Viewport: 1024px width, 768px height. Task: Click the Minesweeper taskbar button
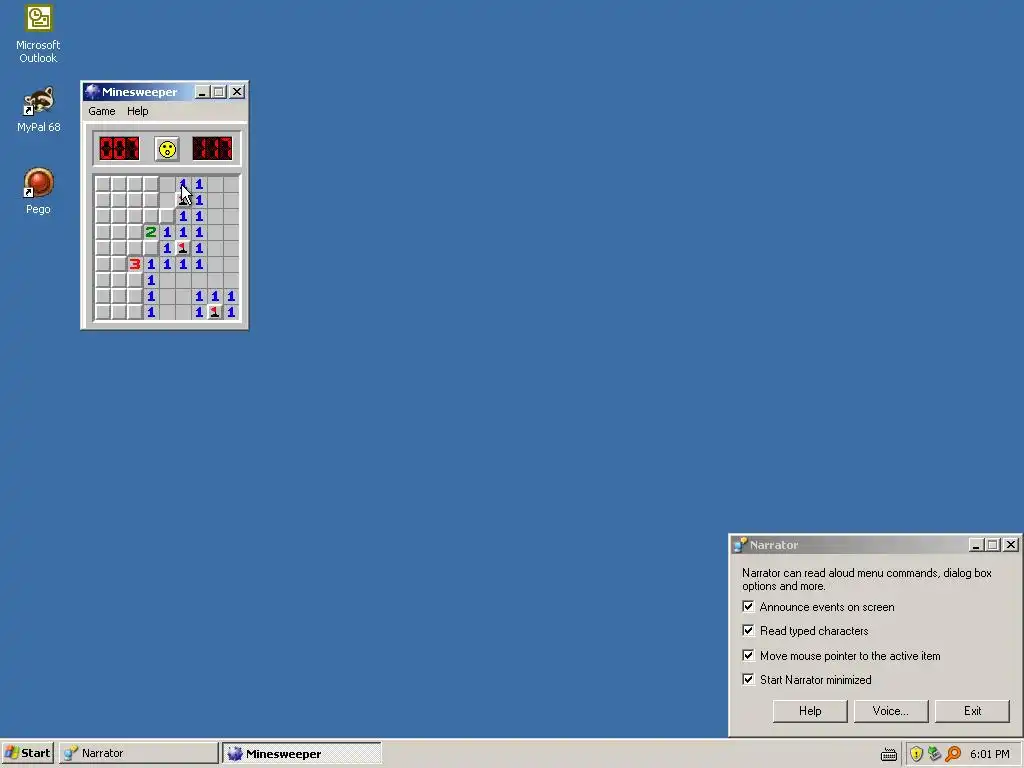[302, 754]
